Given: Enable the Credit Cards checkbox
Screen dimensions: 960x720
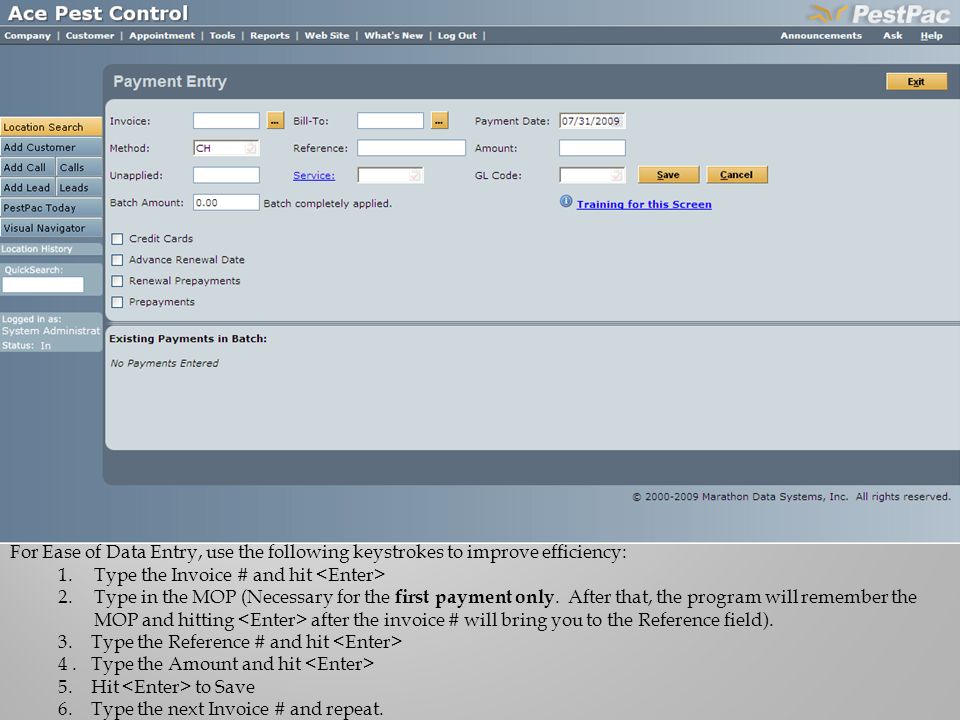Looking at the screenshot, I should click(118, 239).
